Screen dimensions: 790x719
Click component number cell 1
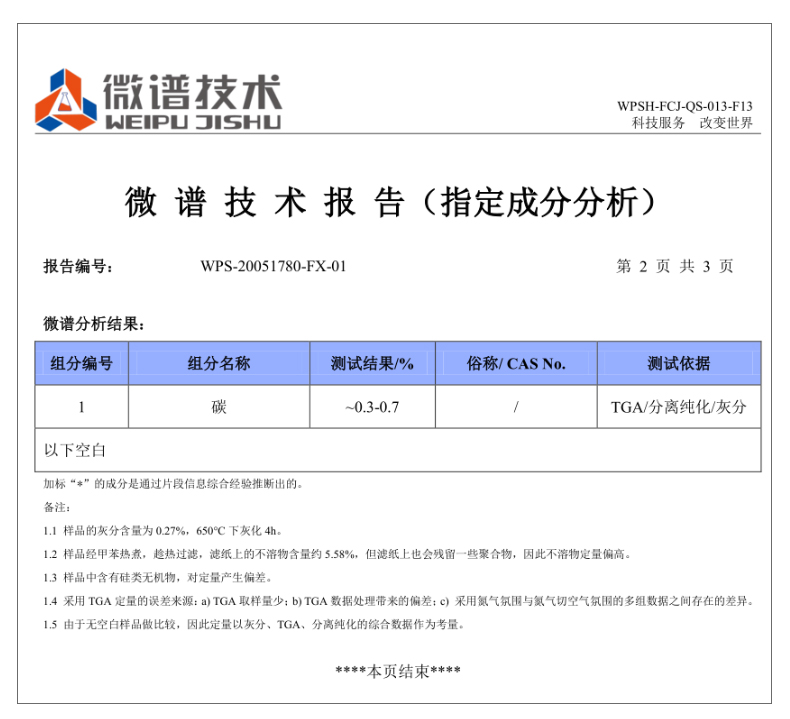[x=82, y=407]
